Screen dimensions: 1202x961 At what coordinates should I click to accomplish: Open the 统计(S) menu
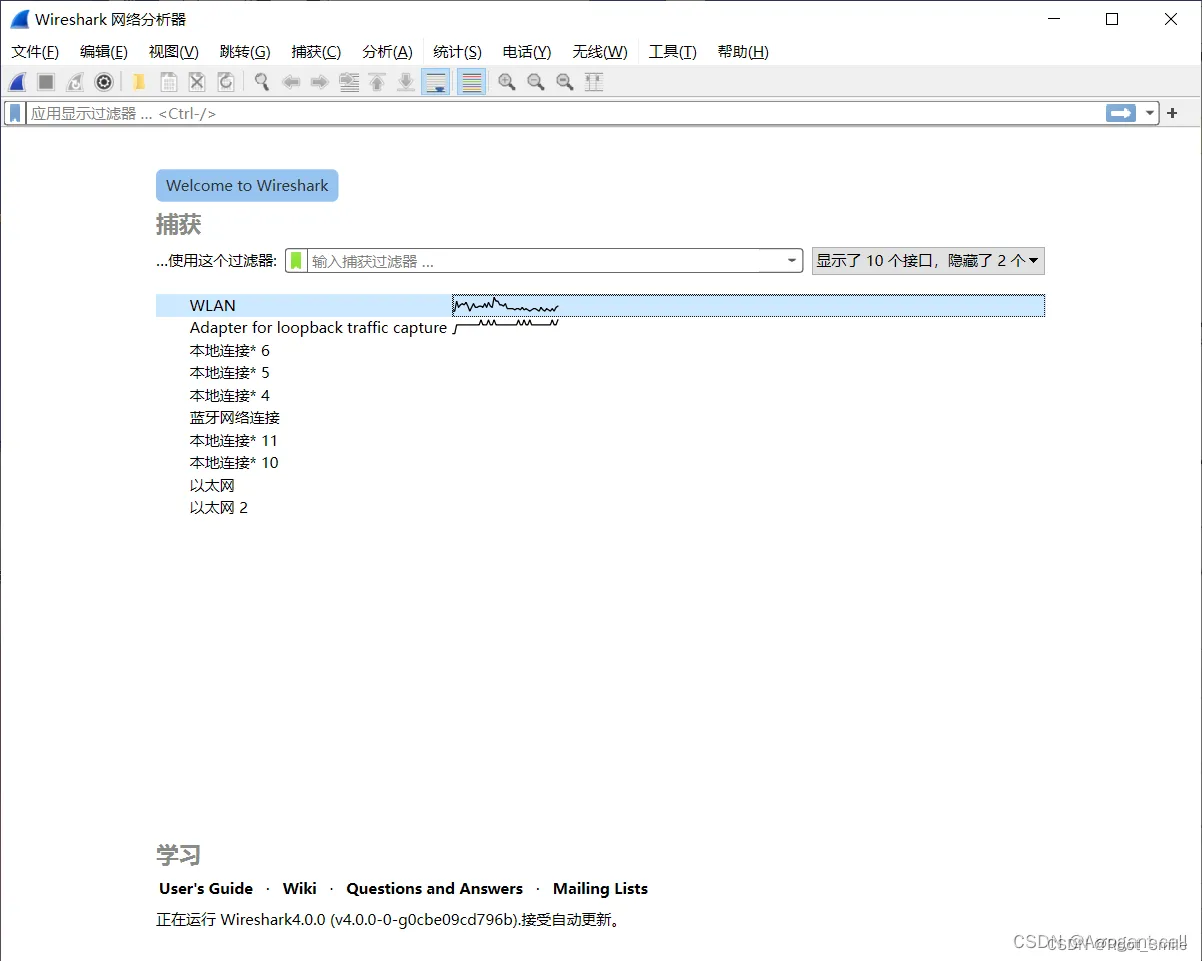[457, 52]
